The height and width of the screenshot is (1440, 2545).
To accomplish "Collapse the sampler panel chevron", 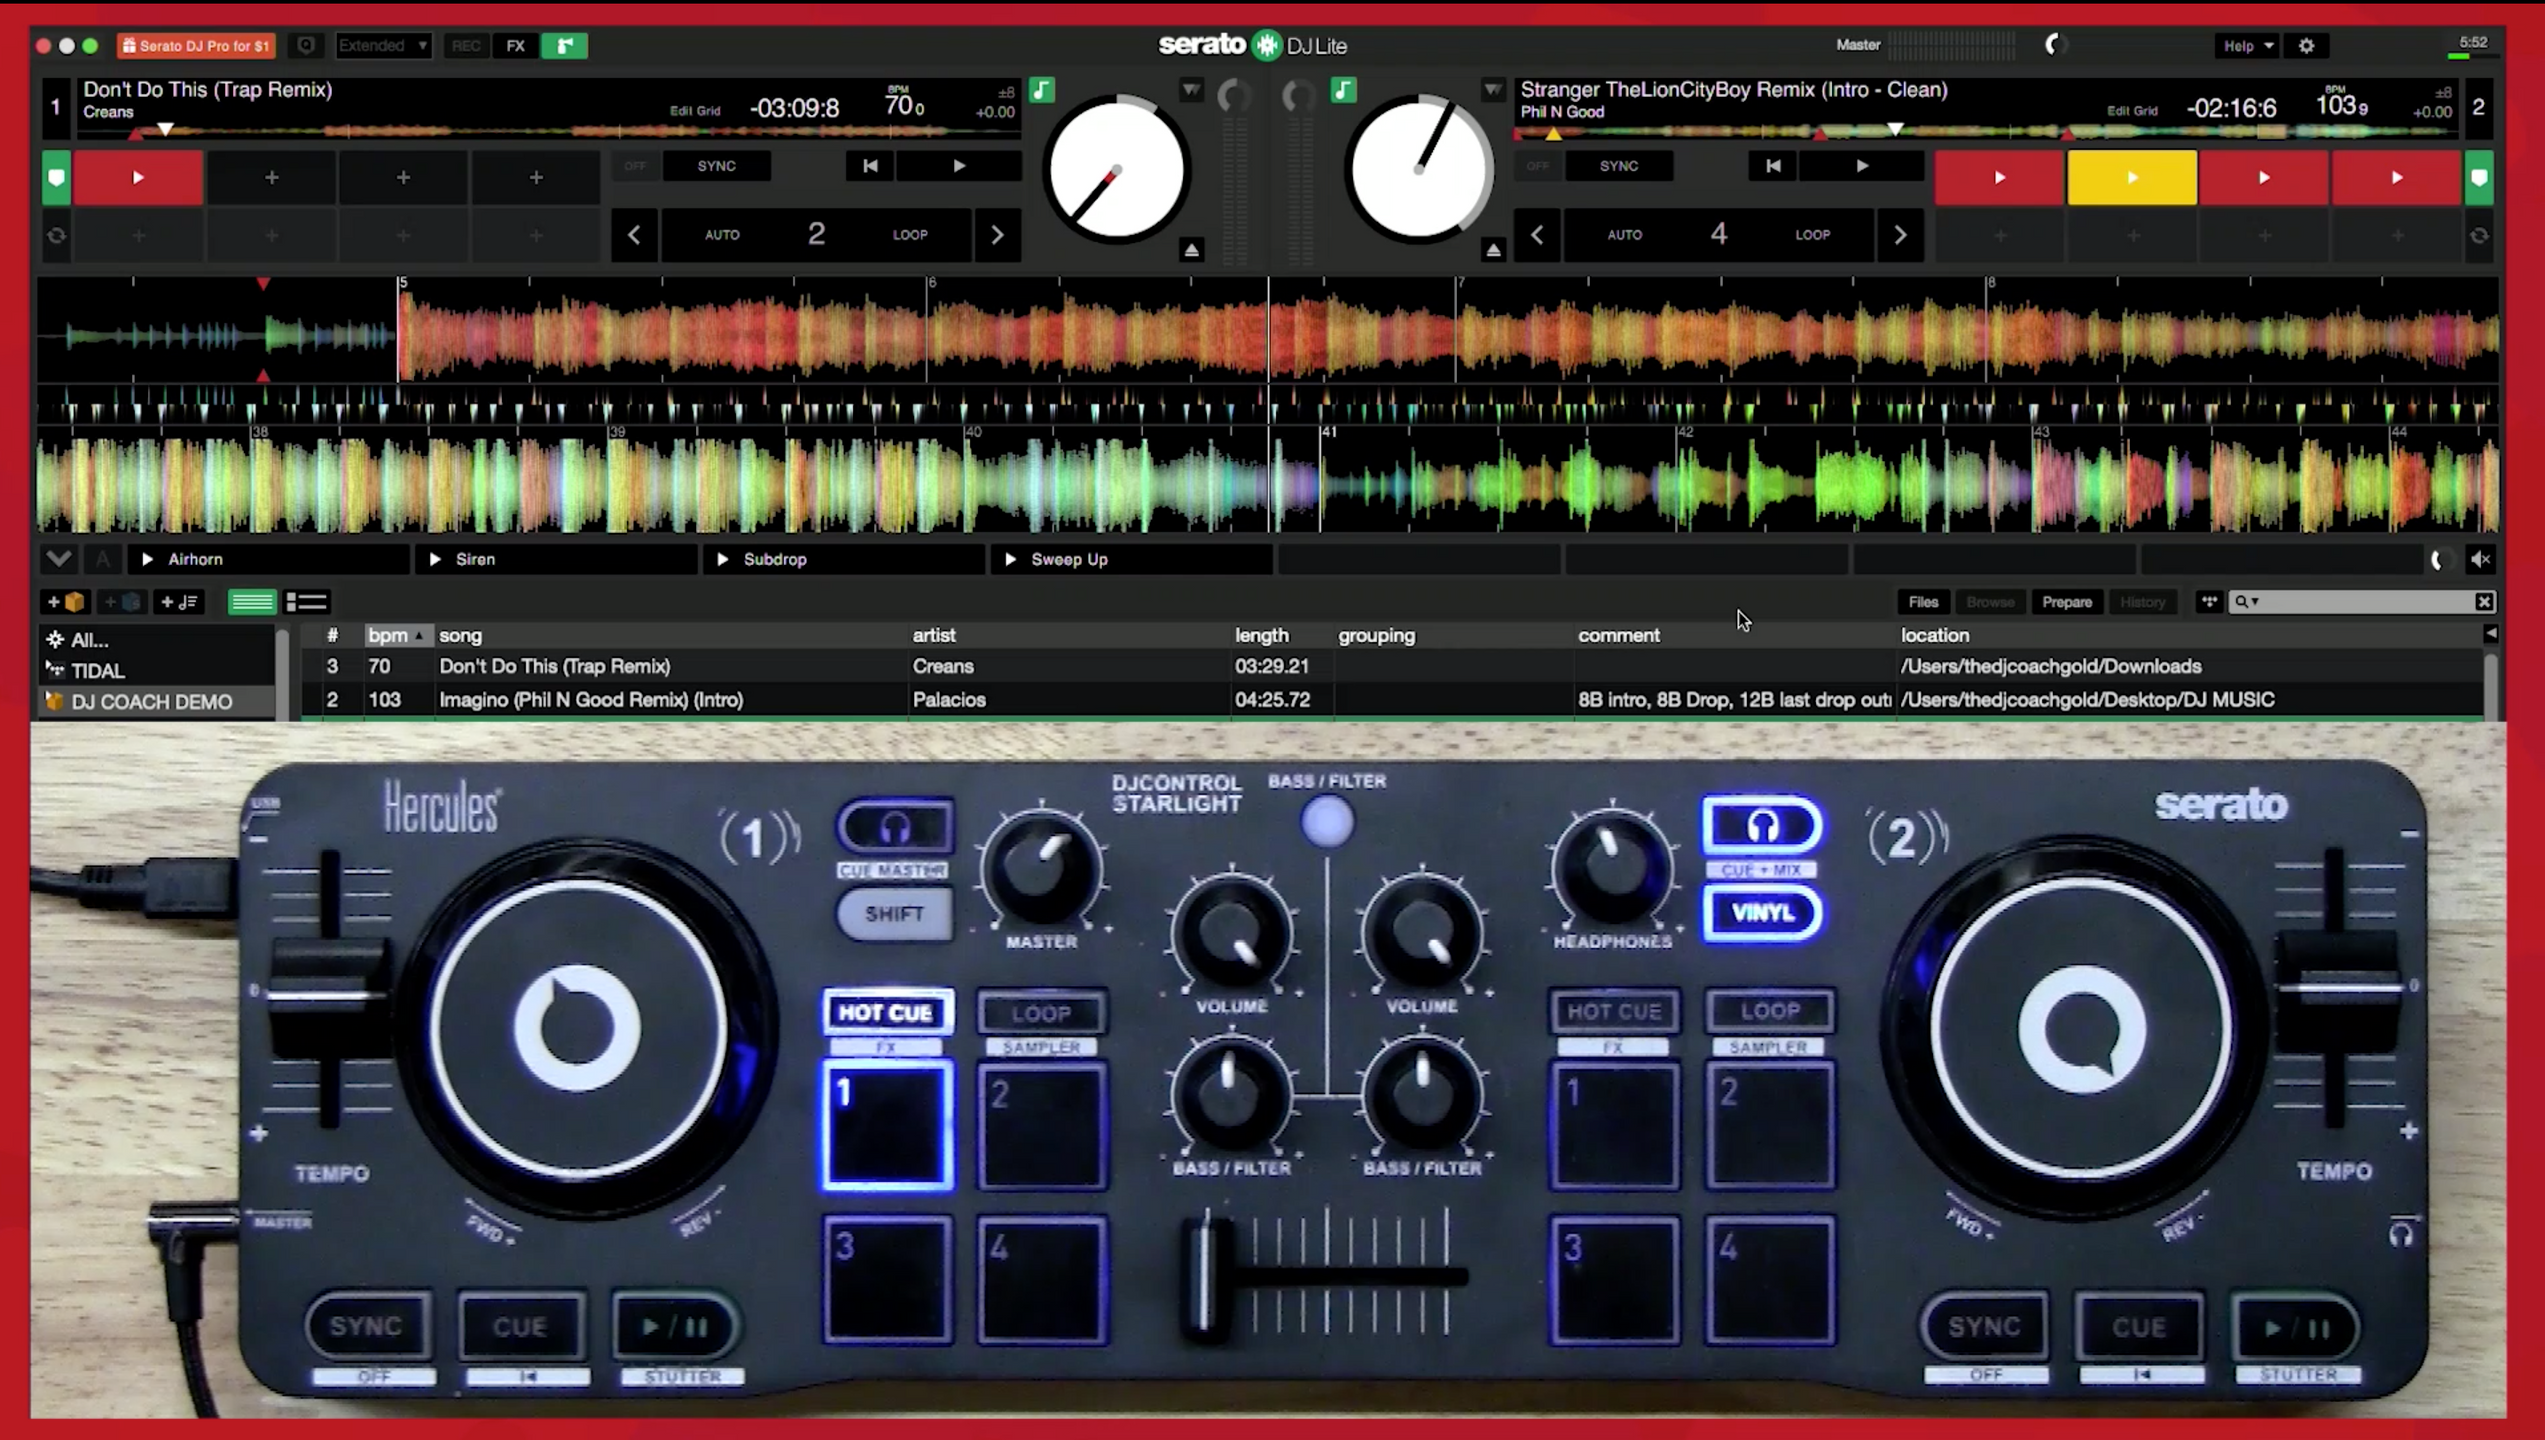I will 59,559.
